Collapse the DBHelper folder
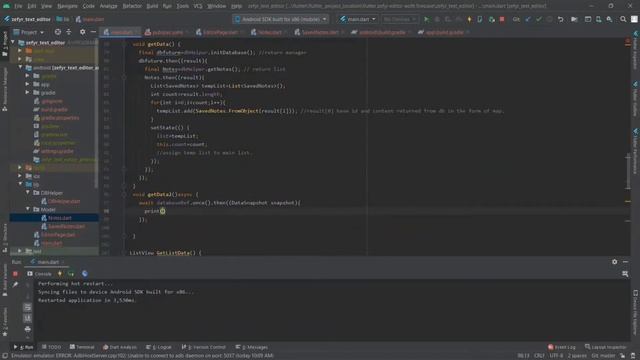640x360 pixels. [27, 193]
